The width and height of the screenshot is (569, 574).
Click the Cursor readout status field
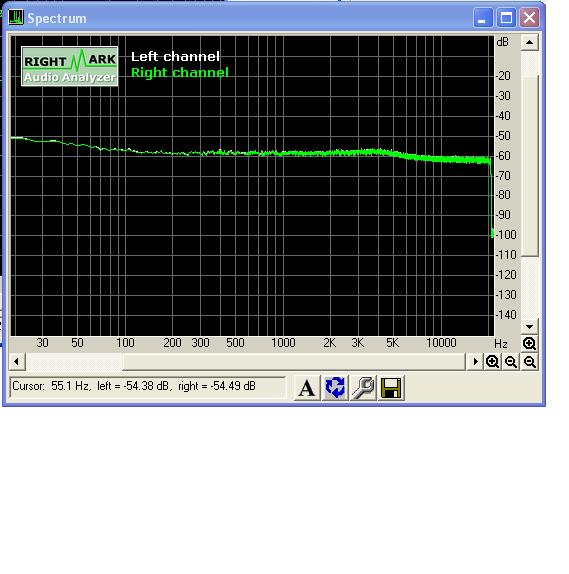(147, 387)
